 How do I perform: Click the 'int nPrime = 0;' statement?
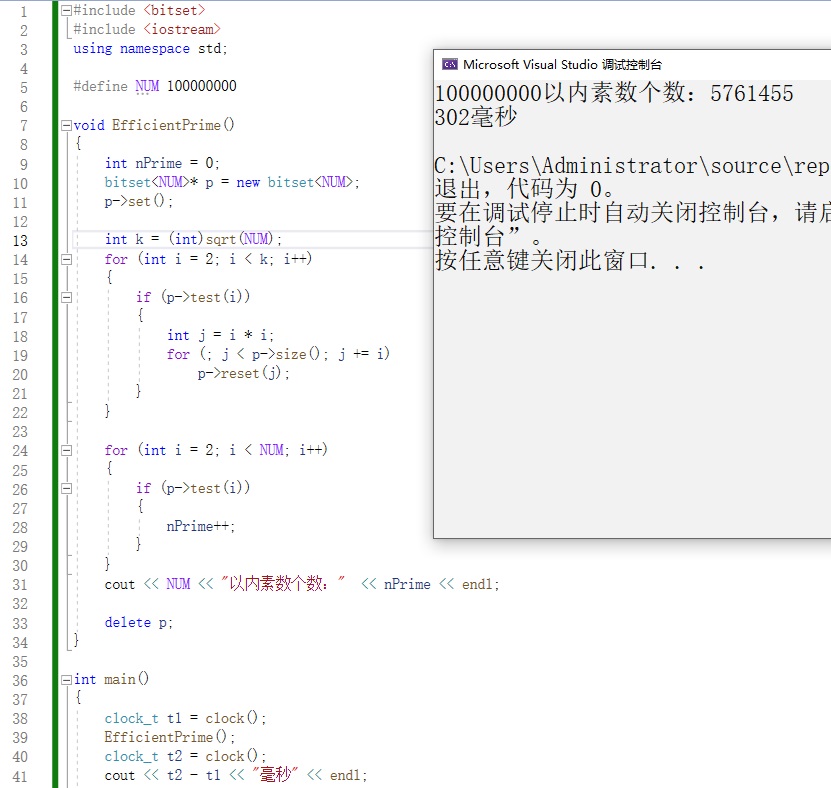click(x=162, y=163)
